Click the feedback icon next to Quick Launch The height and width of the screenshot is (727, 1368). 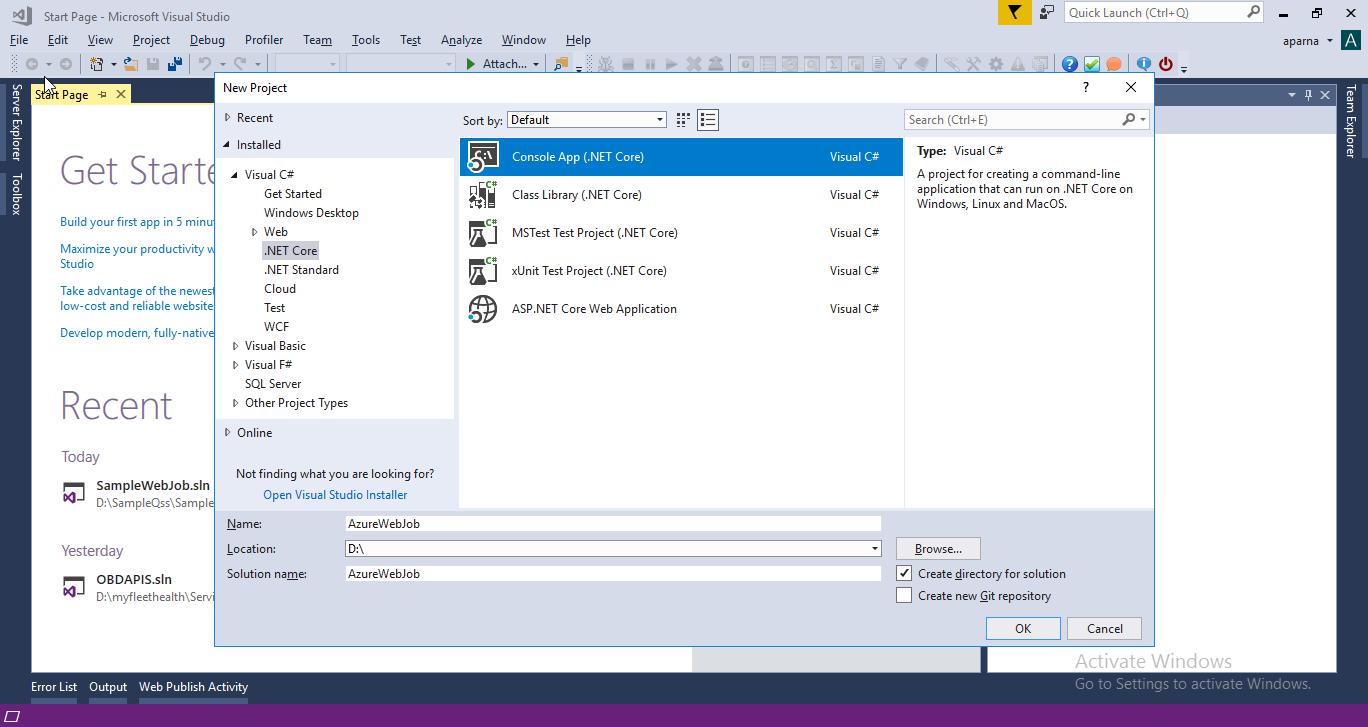[x=1047, y=12]
